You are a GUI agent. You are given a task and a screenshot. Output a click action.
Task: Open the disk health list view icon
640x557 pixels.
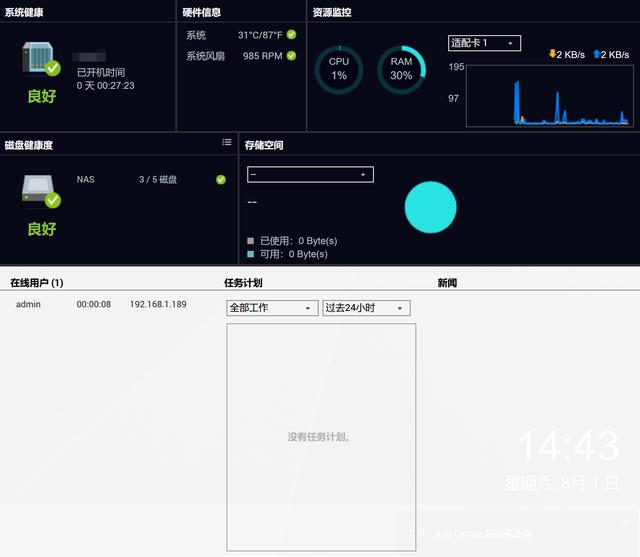coord(227,142)
